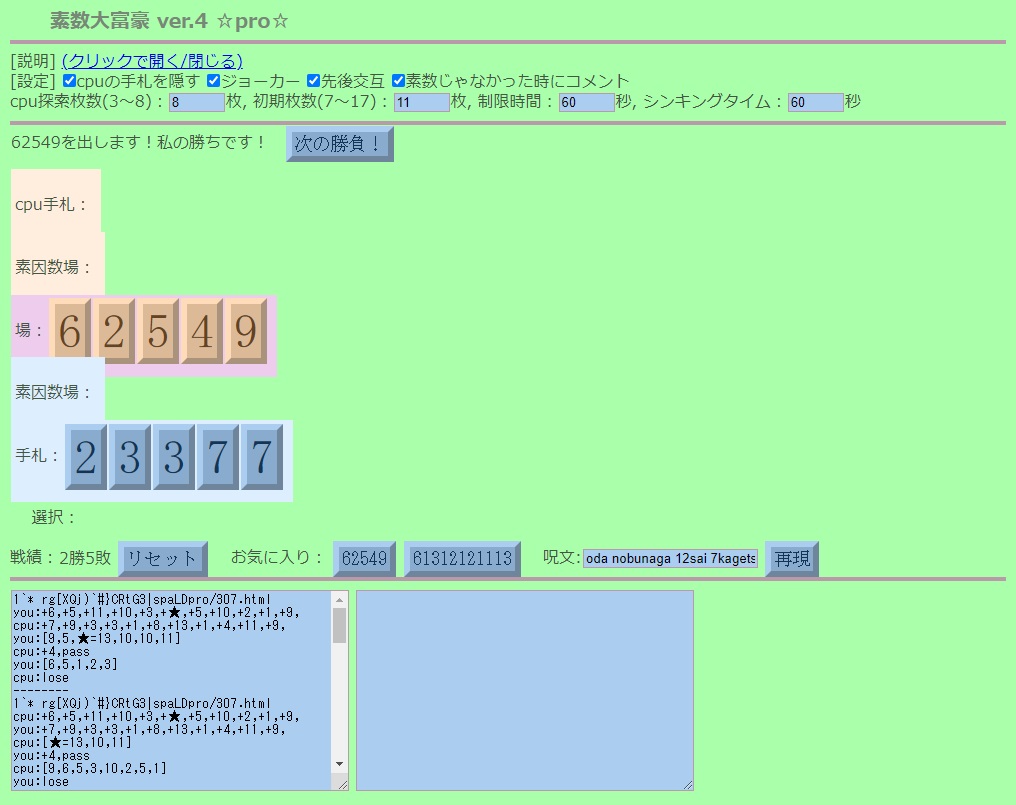Click the 4 card on the field
Image resolution: width=1016 pixels, height=805 pixels.
click(x=202, y=331)
